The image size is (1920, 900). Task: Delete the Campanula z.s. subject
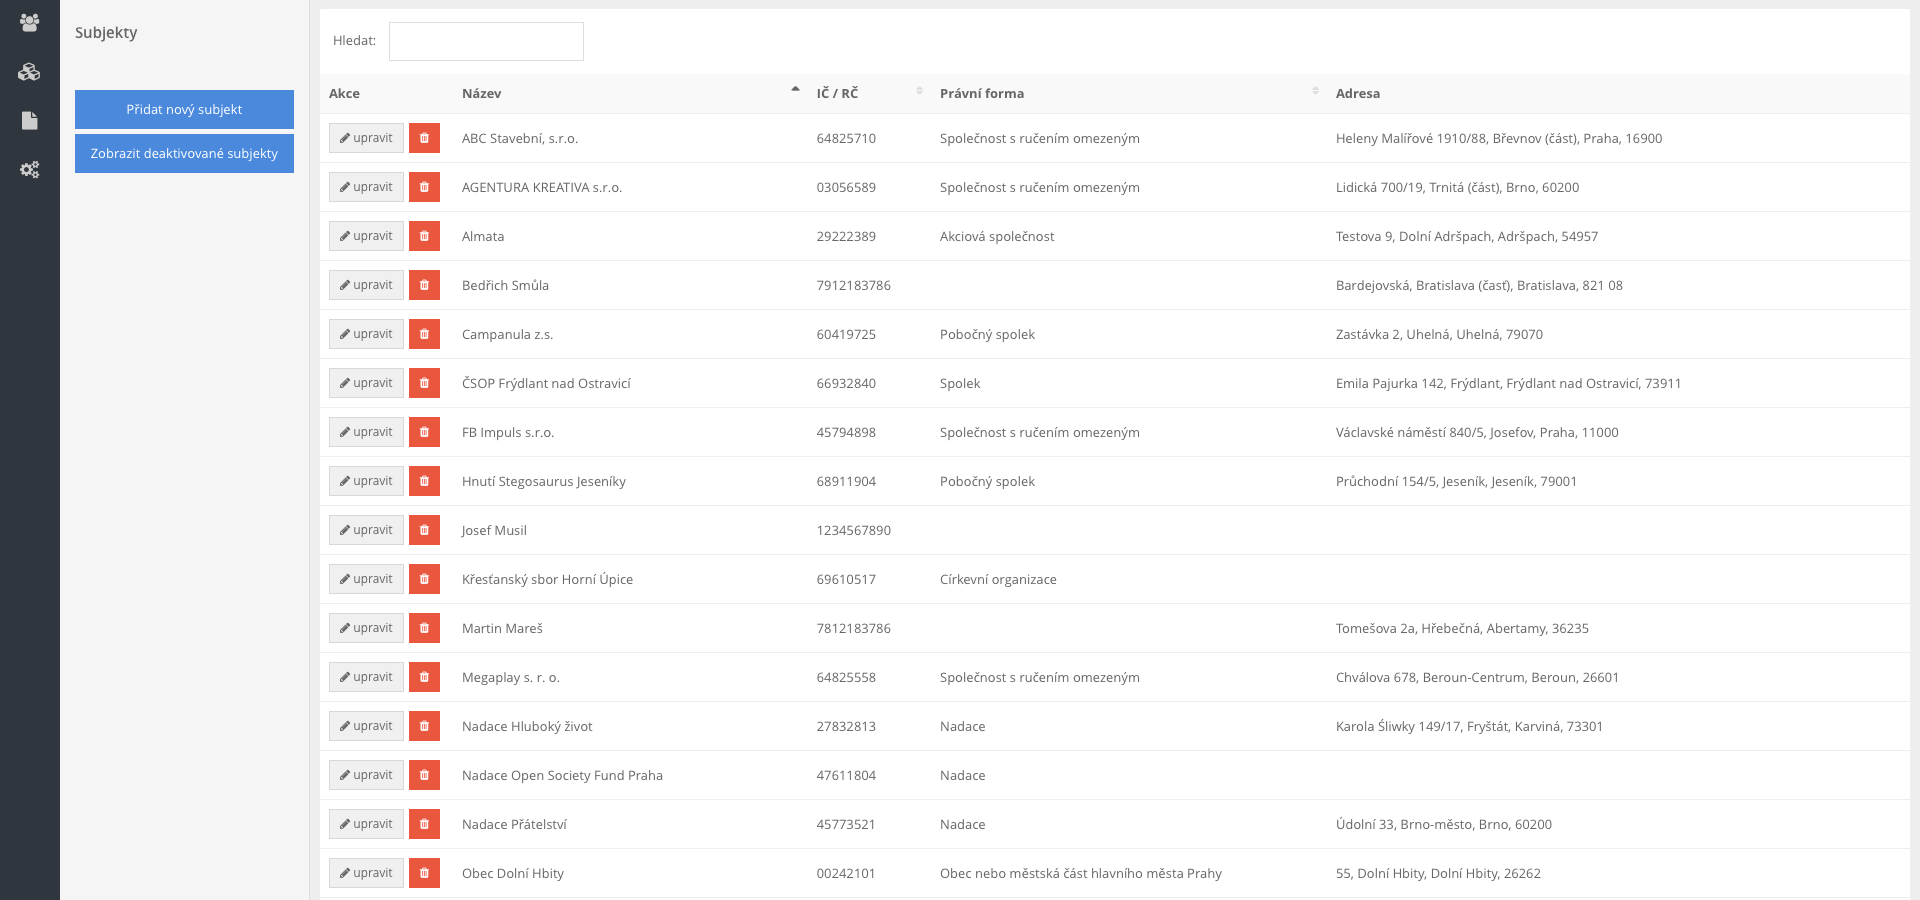pos(424,334)
